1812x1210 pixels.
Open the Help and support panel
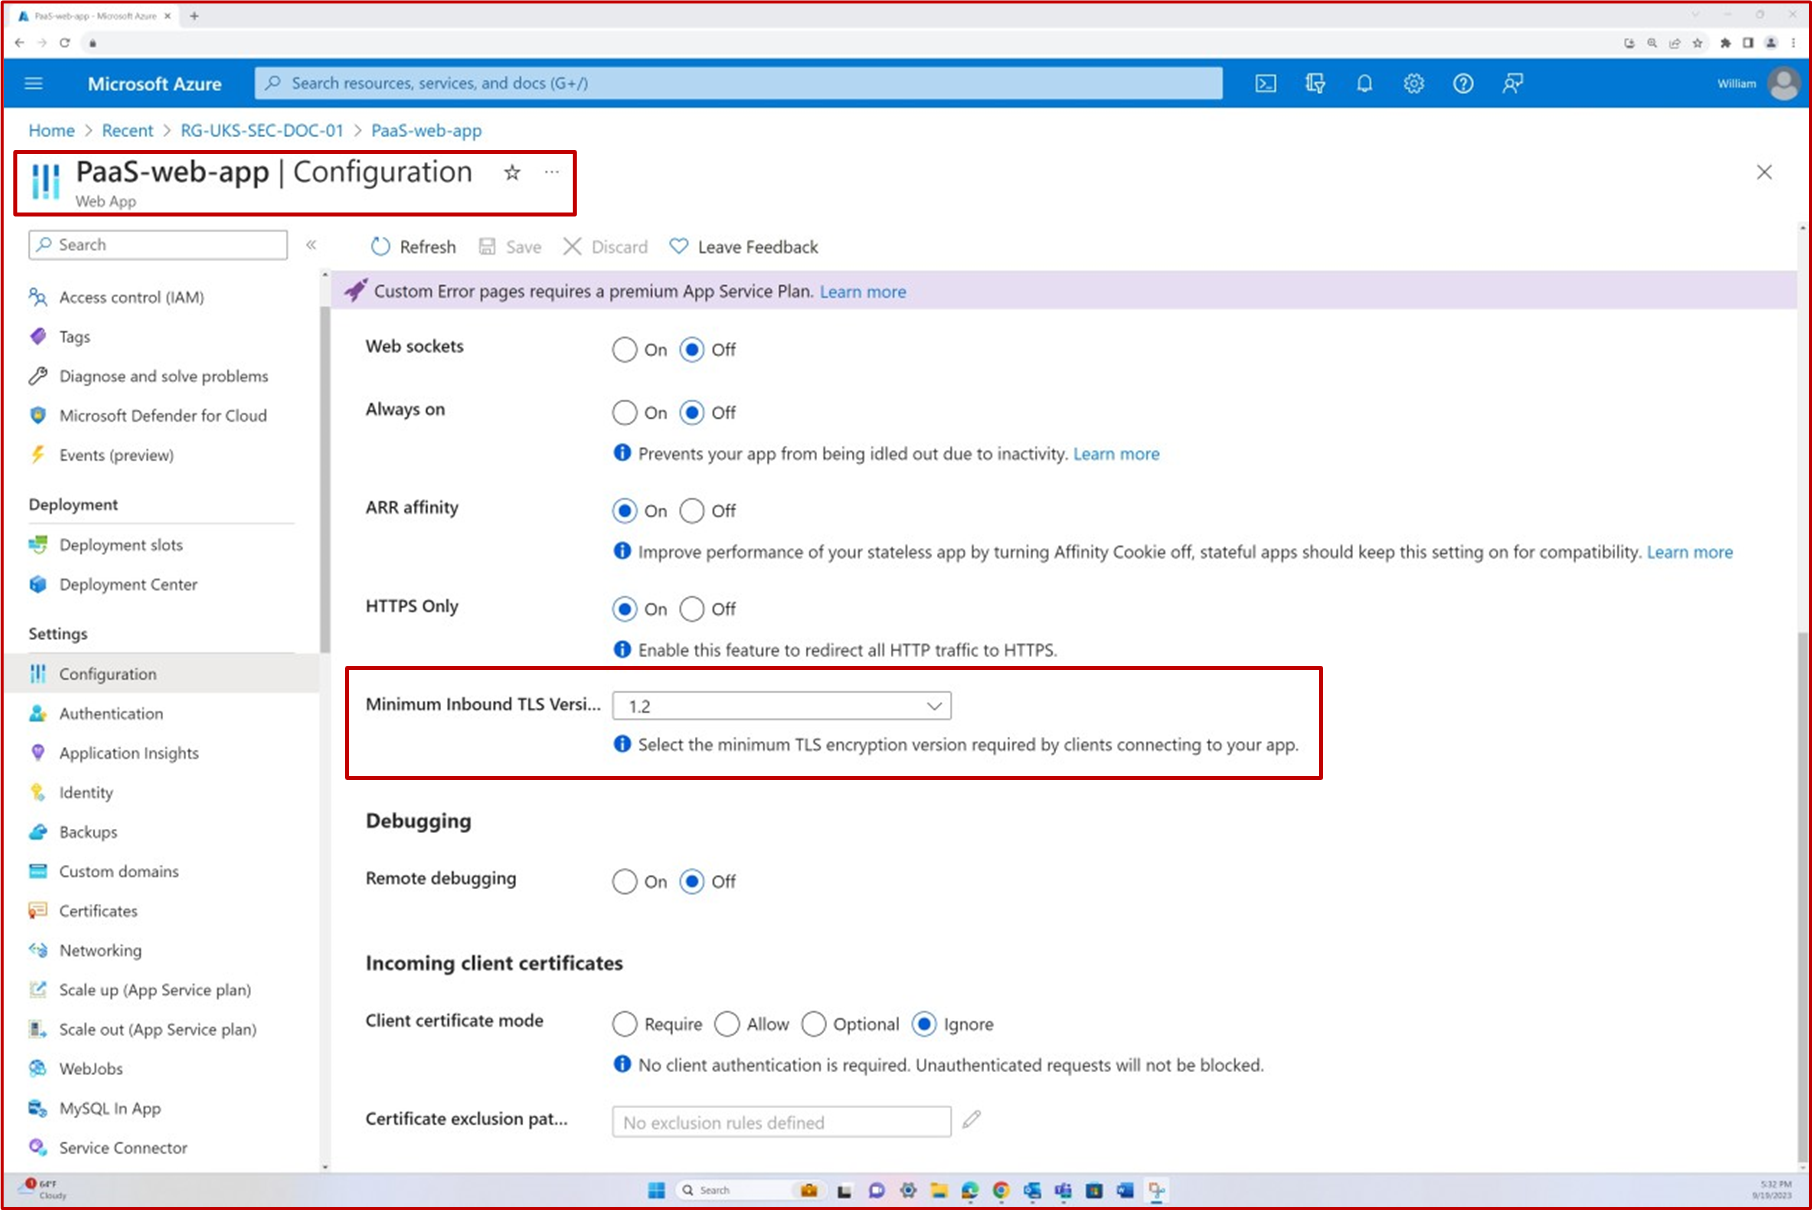pos(1463,83)
